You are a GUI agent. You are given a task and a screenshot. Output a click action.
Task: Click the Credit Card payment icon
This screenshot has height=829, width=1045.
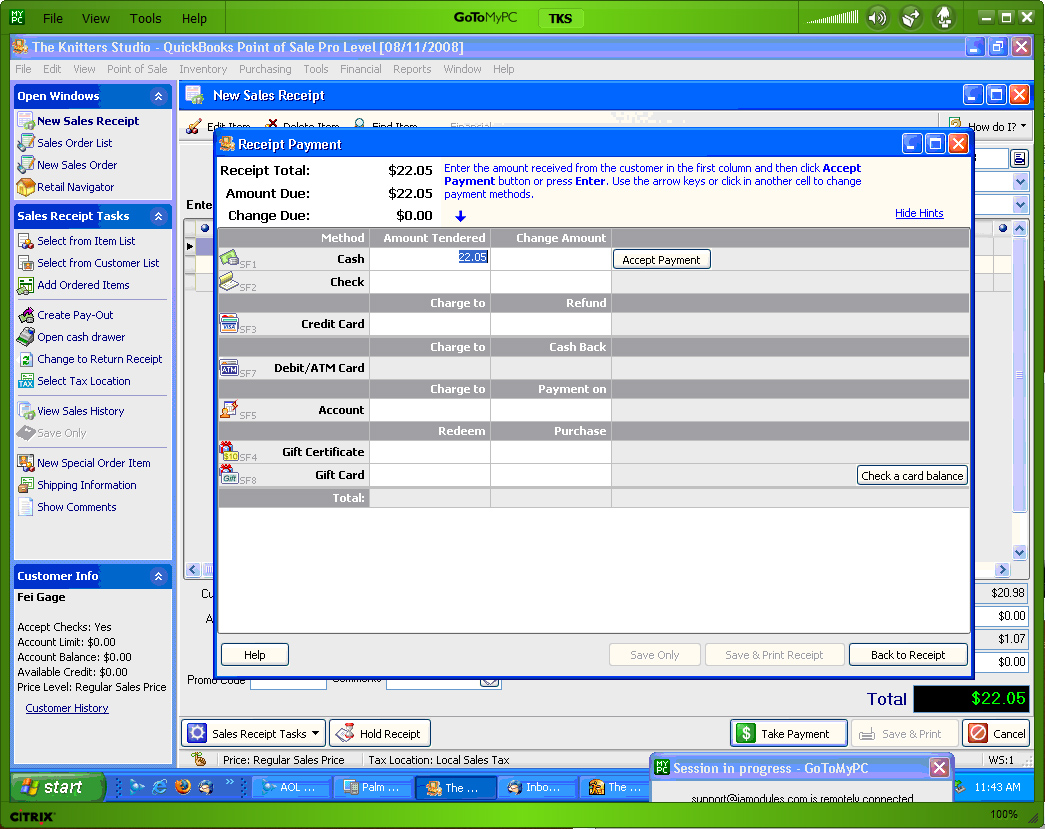[x=229, y=323]
